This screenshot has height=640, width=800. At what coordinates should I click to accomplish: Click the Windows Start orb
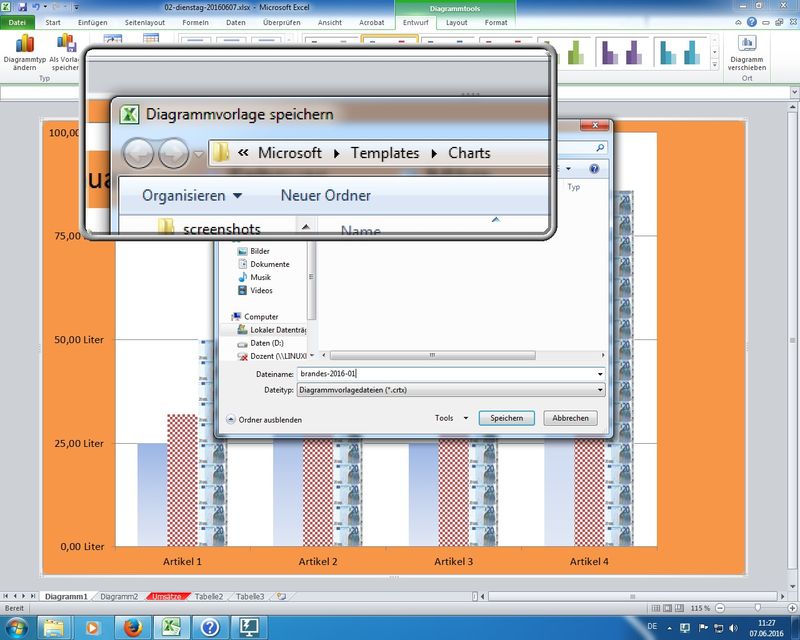18,627
